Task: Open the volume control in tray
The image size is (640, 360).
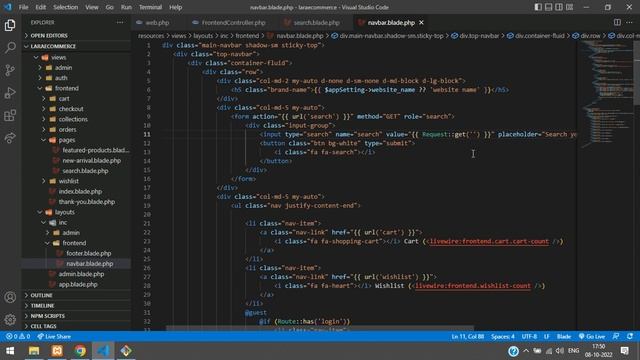Action: click(560, 351)
